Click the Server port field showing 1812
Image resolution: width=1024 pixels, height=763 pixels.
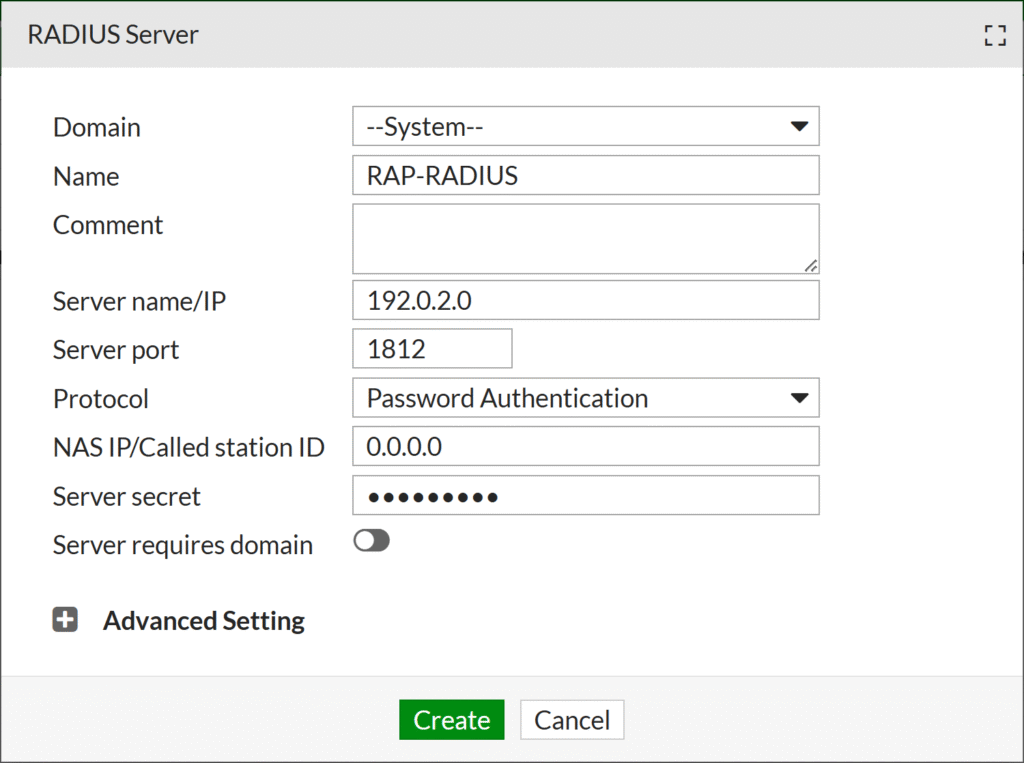pyautogui.click(x=431, y=348)
